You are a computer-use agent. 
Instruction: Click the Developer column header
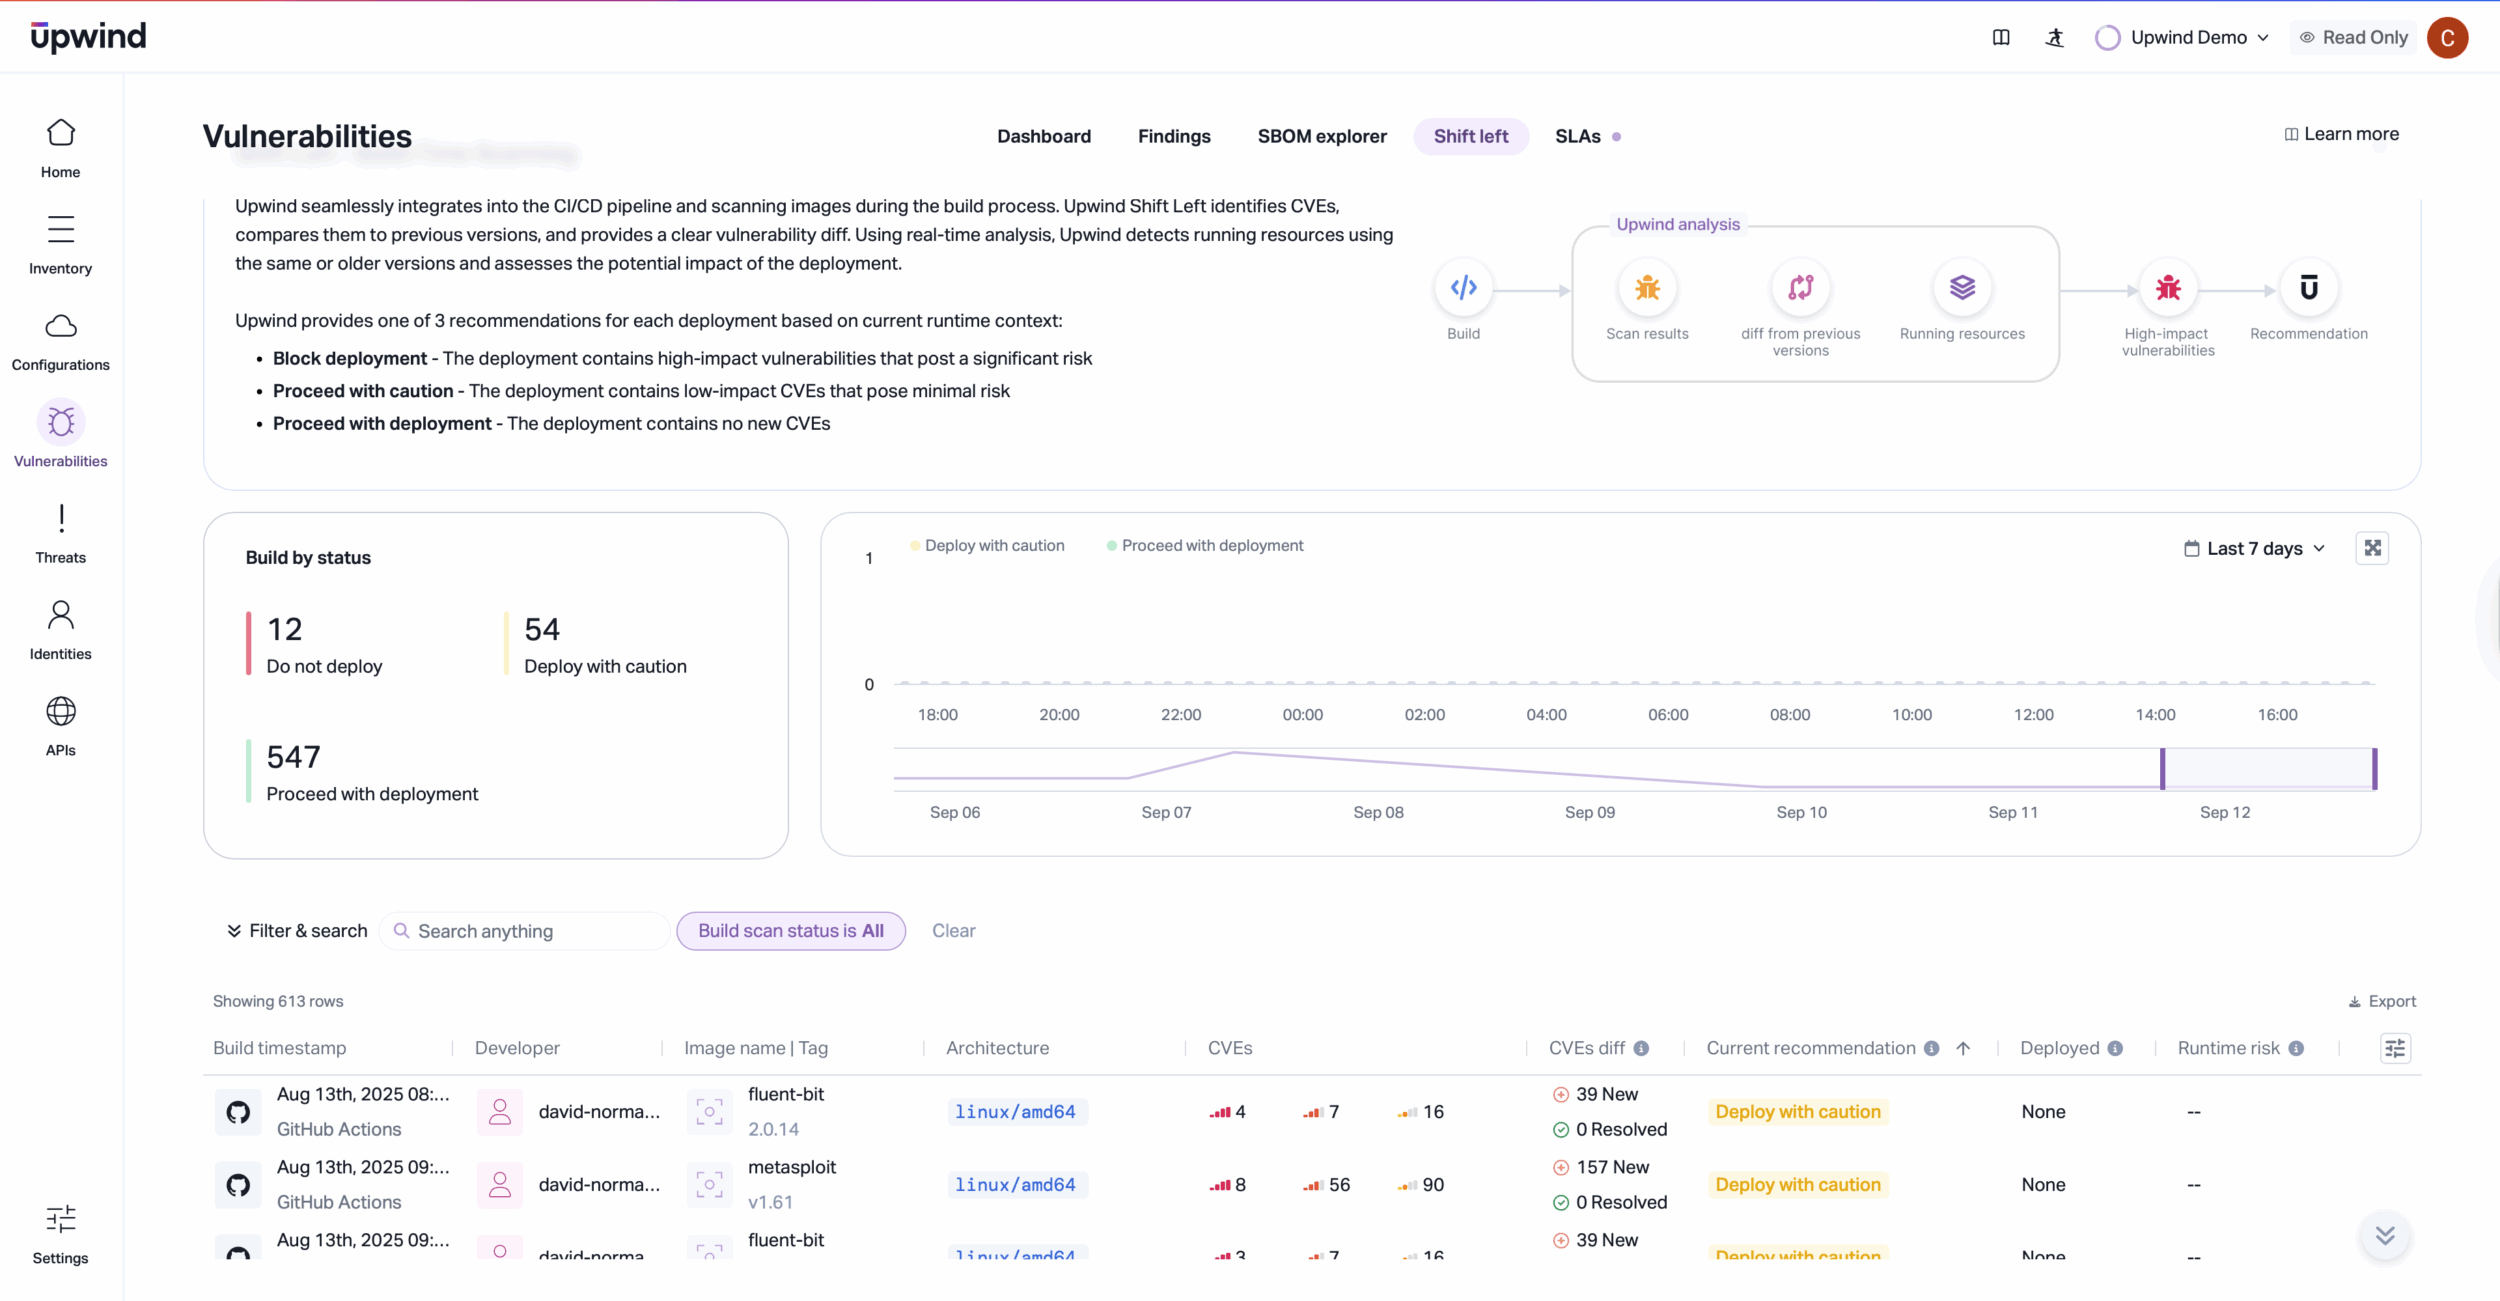517,1048
